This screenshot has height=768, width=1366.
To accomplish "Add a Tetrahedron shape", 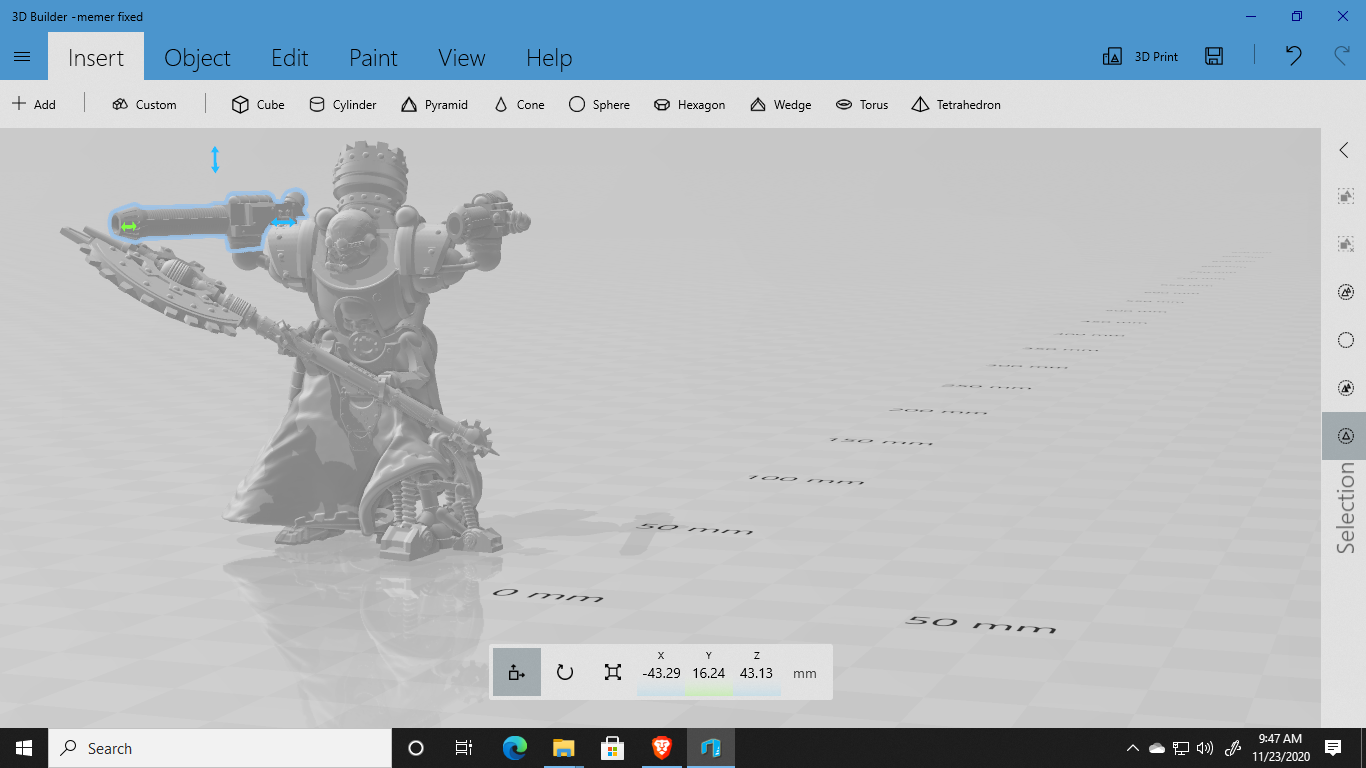I will (956, 104).
